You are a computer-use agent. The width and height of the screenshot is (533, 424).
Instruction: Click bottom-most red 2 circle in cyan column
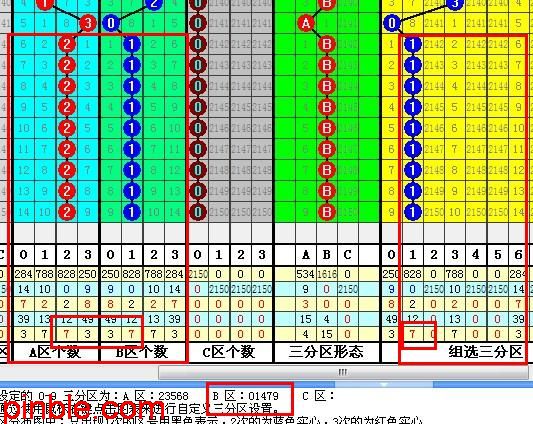point(67,212)
